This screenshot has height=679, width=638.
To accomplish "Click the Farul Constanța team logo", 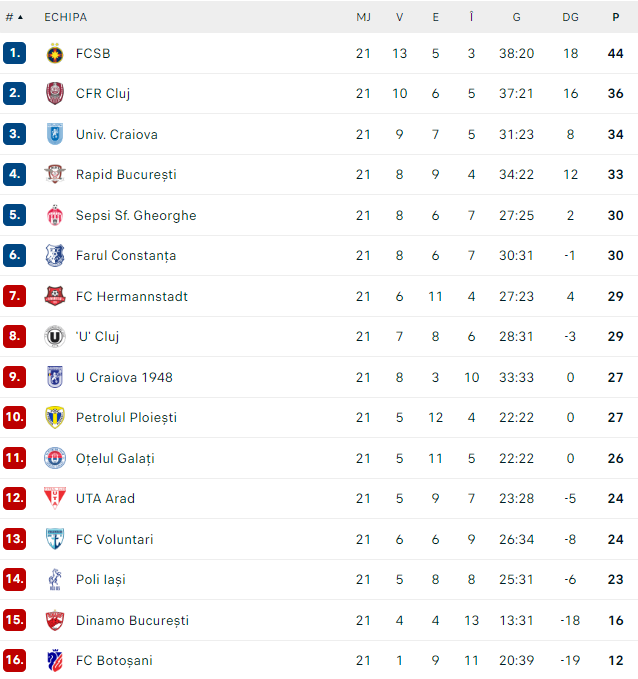I will click(54, 256).
